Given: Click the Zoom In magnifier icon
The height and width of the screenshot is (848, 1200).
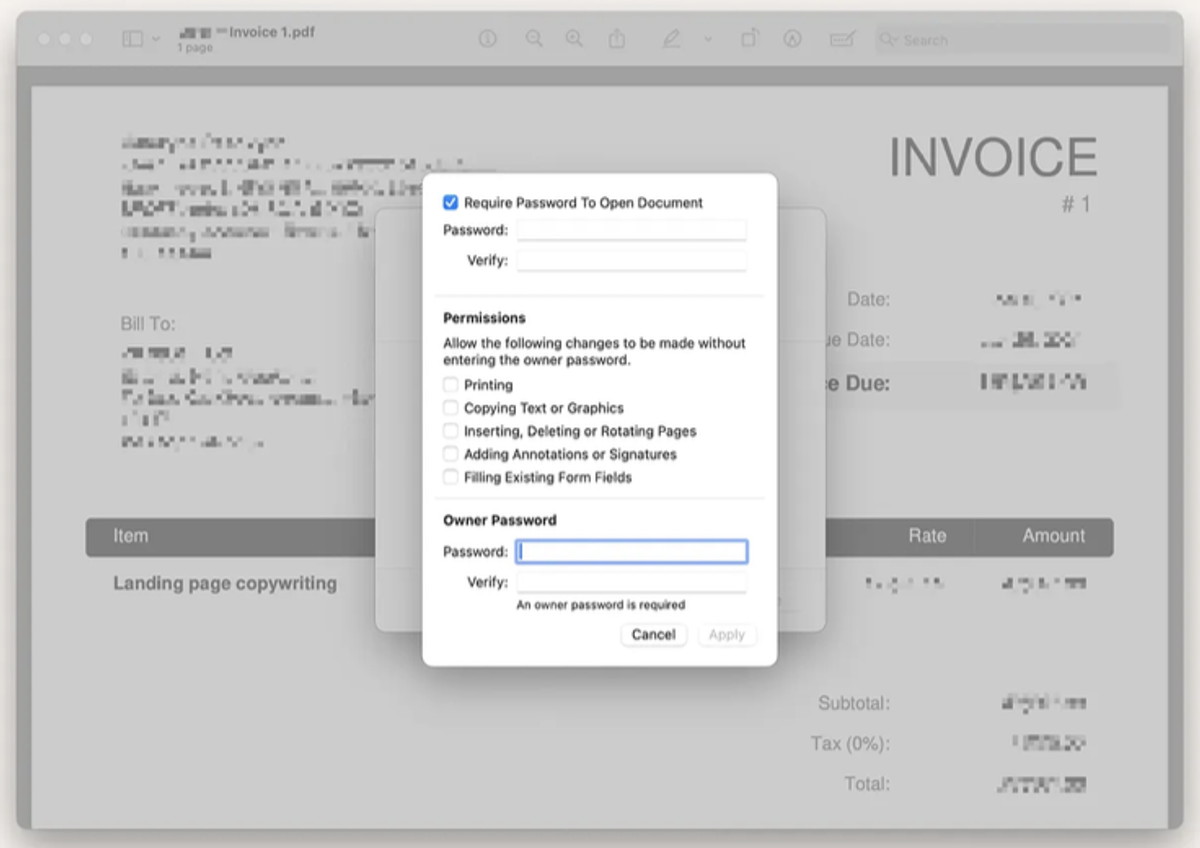Looking at the screenshot, I should (x=574, y=39).
